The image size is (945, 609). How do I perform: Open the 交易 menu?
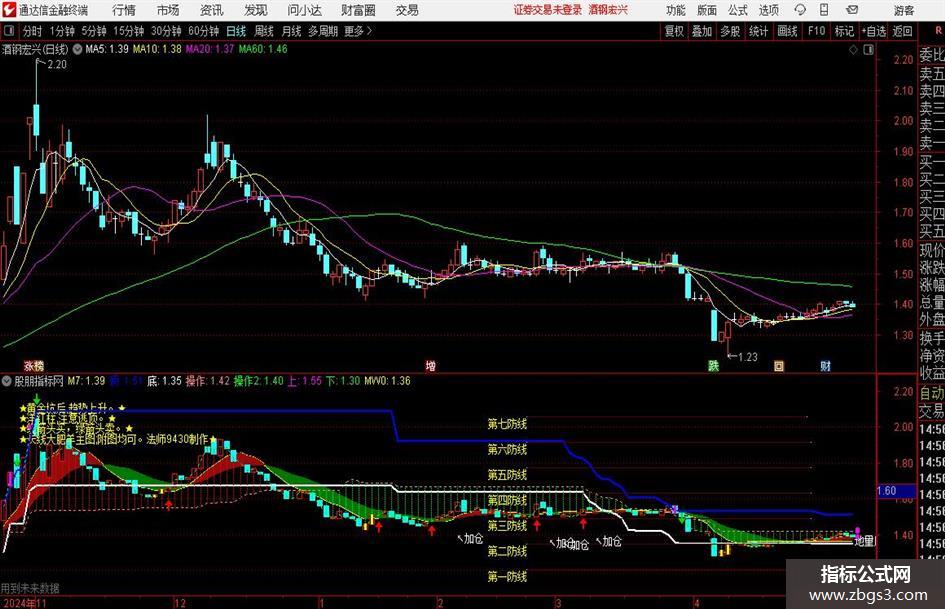407,10
